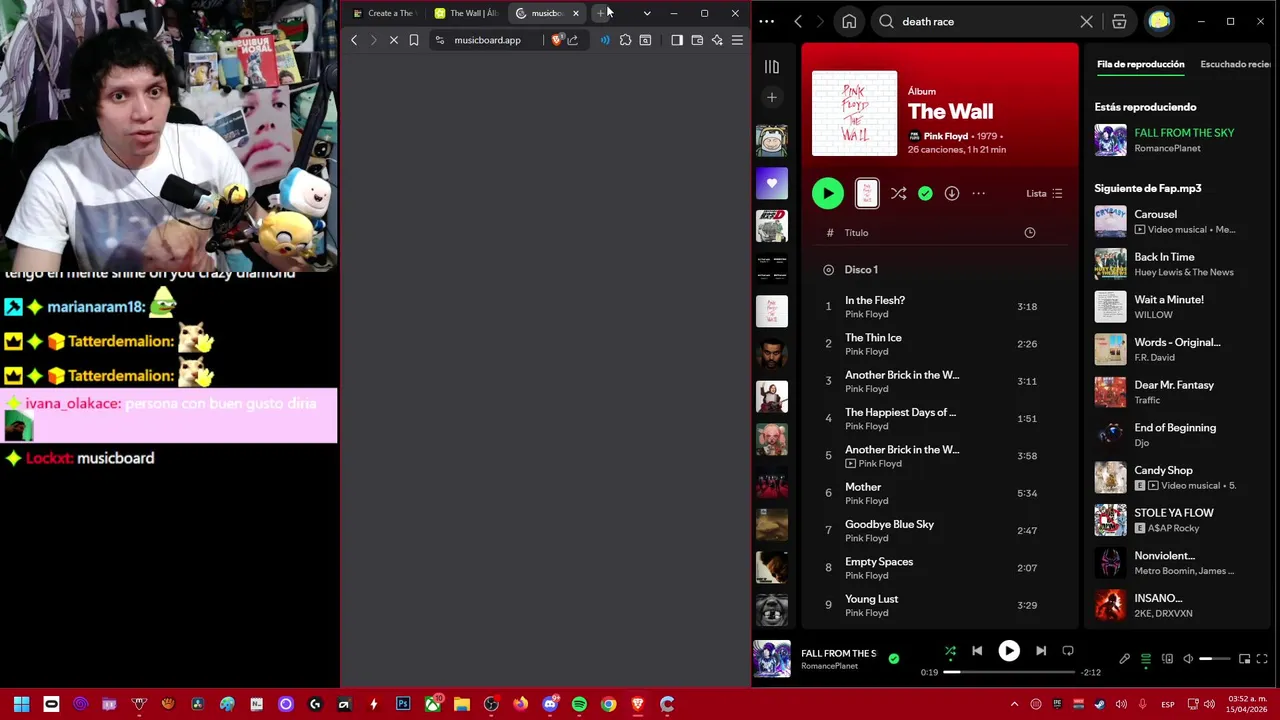Open lyrics microphone icon in Spotify
This screenshot has height=720, width=1280.
point(1124,659)
